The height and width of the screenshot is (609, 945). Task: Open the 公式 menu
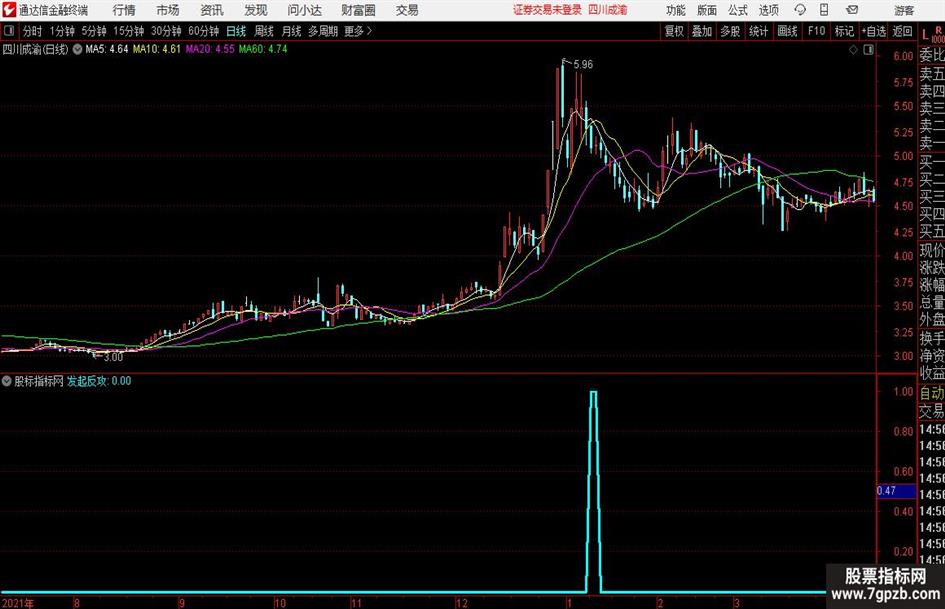738,10
